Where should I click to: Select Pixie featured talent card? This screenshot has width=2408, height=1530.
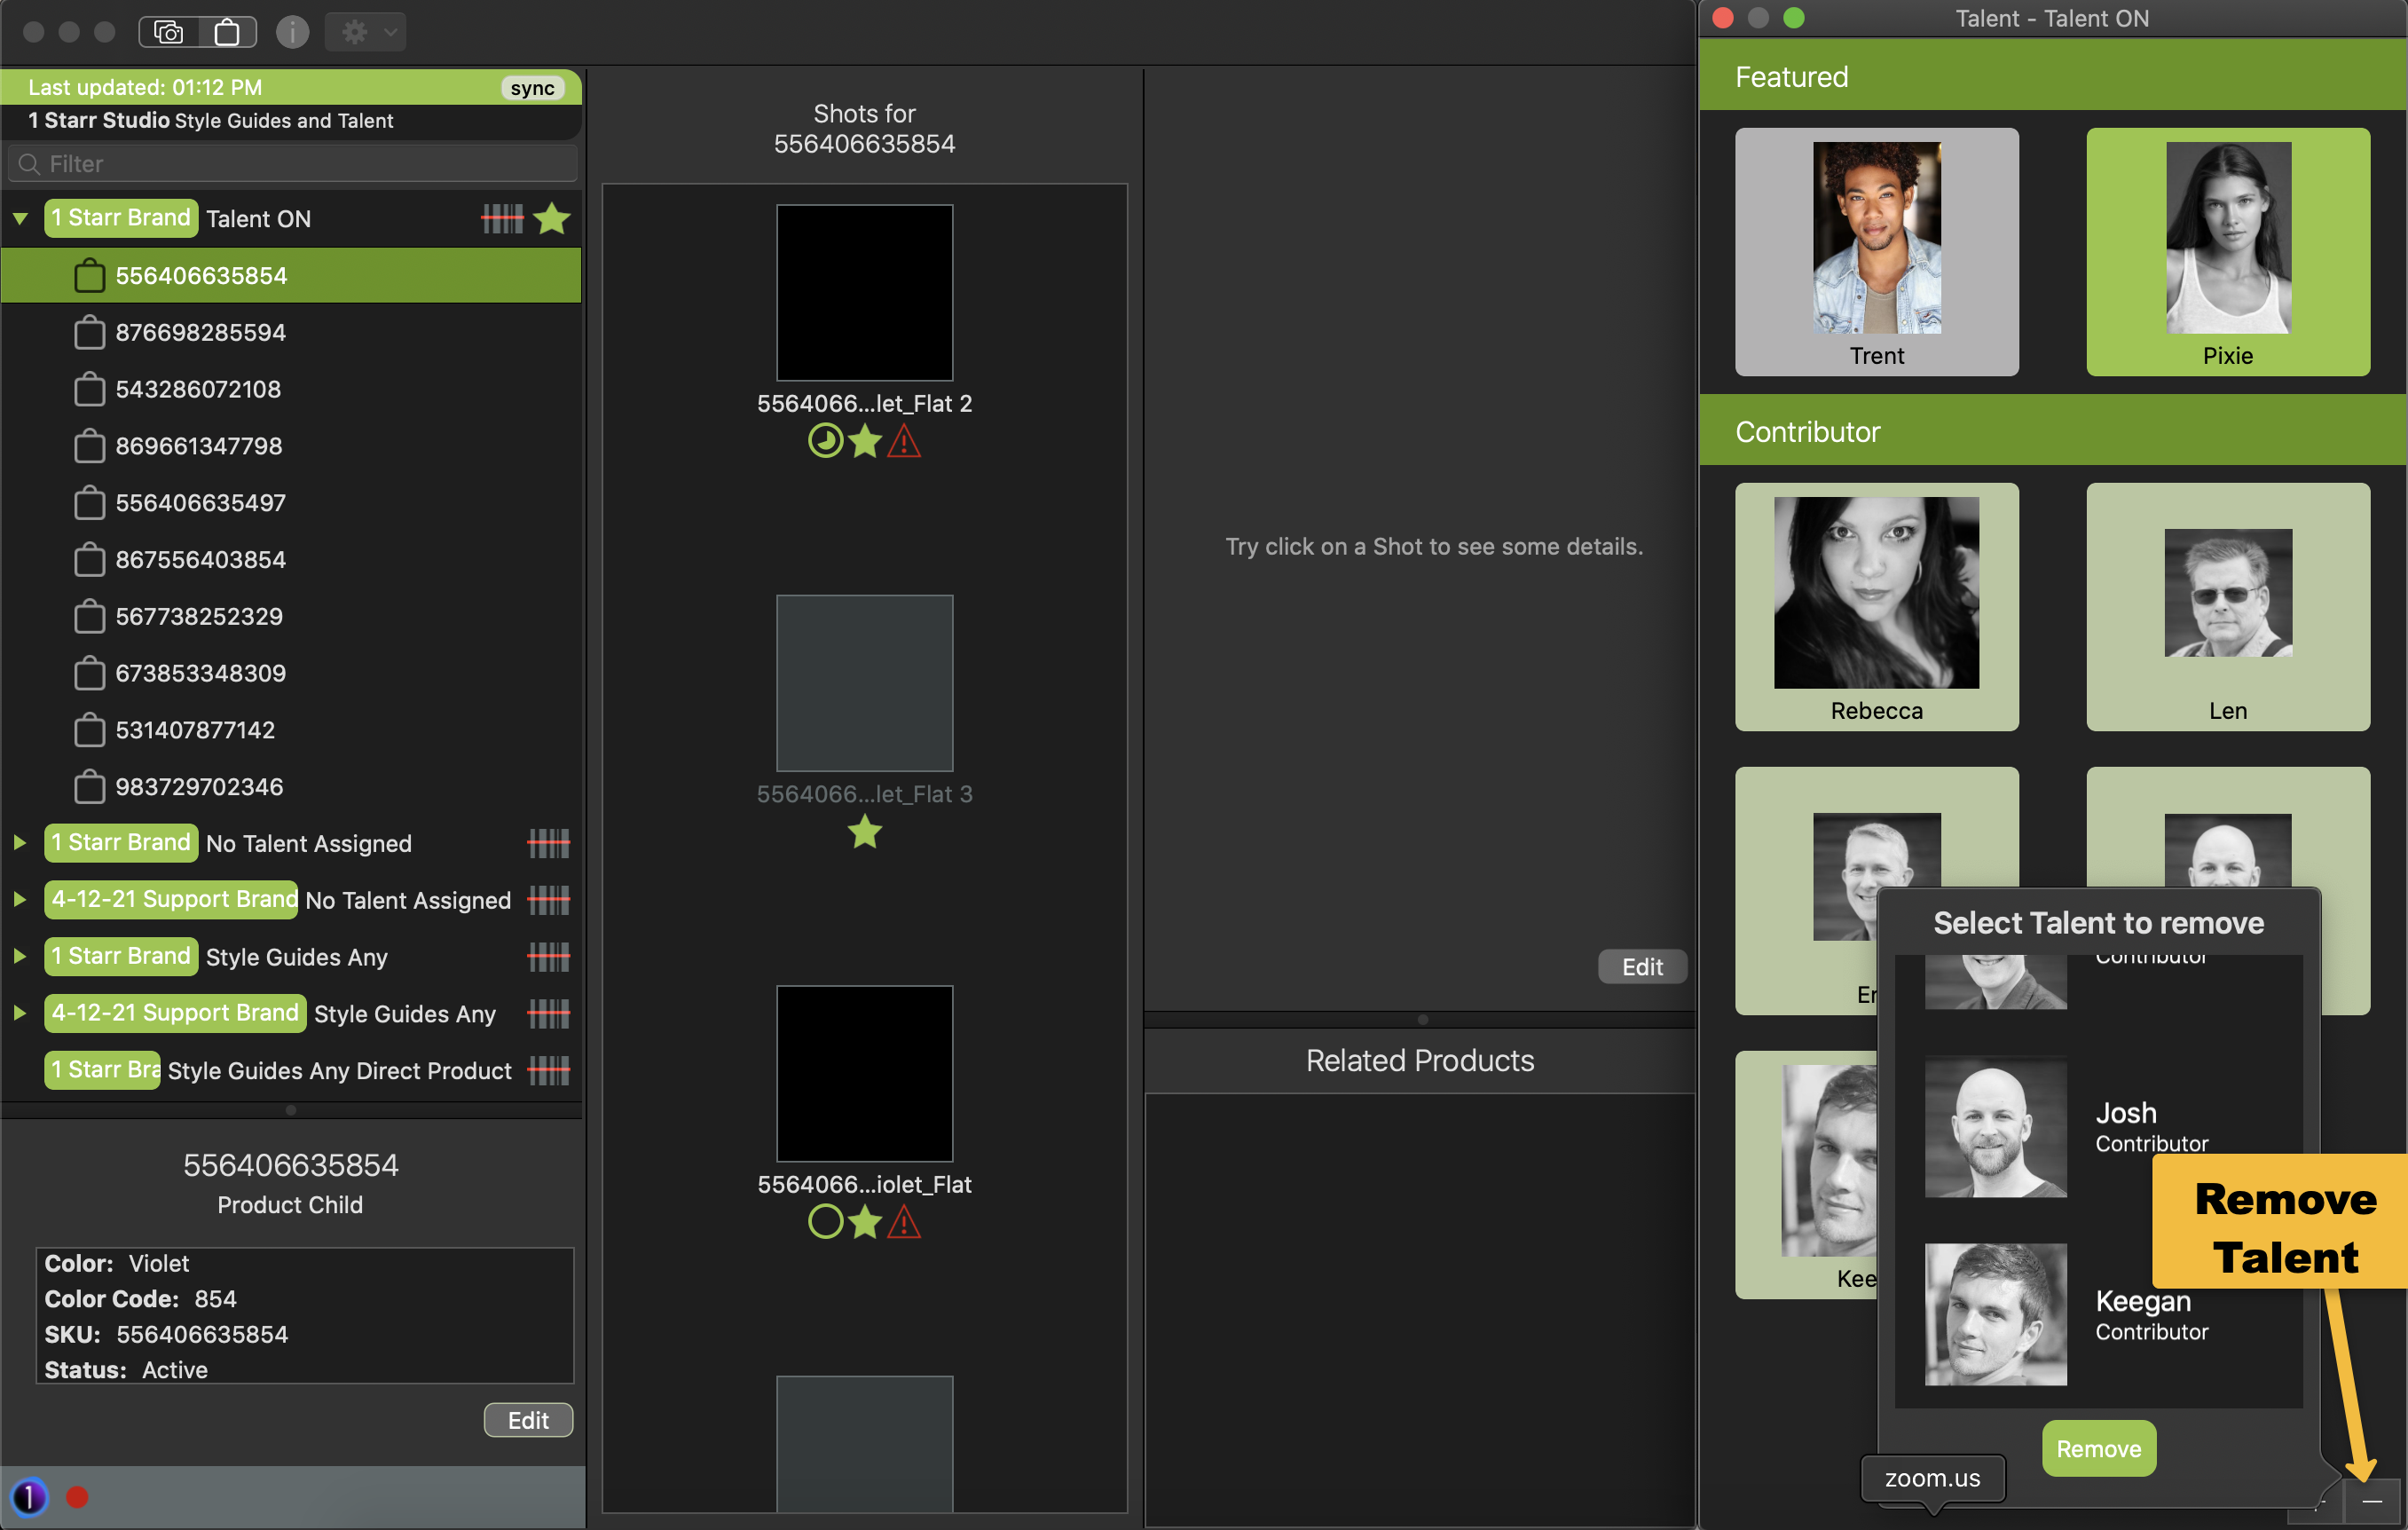point(2227,251)
